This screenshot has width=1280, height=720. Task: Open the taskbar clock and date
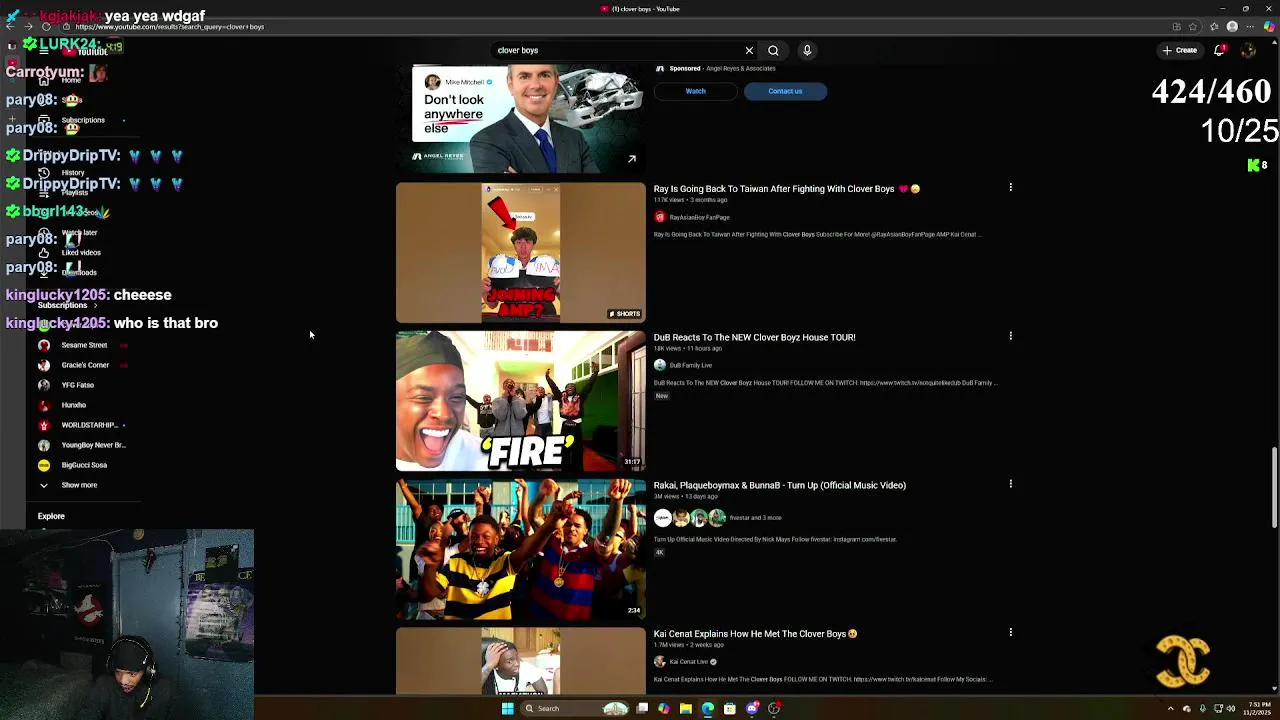tap(1258, 708)
